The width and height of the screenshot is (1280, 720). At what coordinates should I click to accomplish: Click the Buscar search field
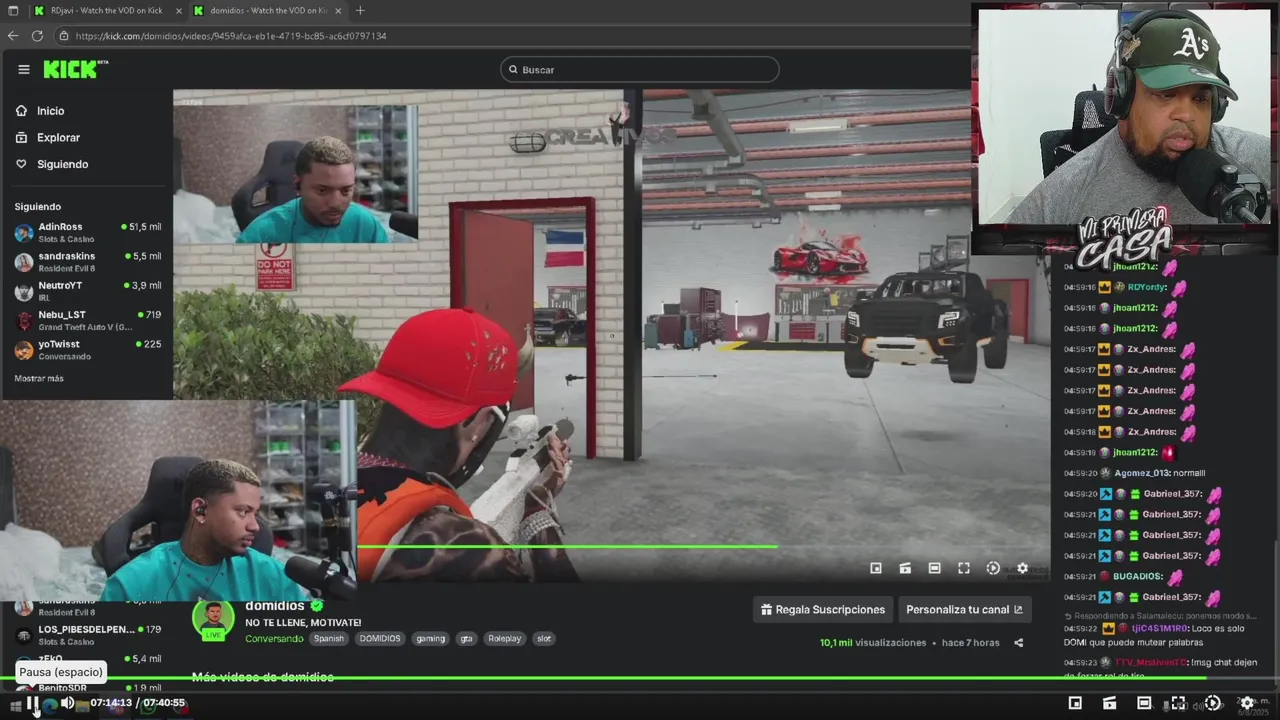click(640, 69)
